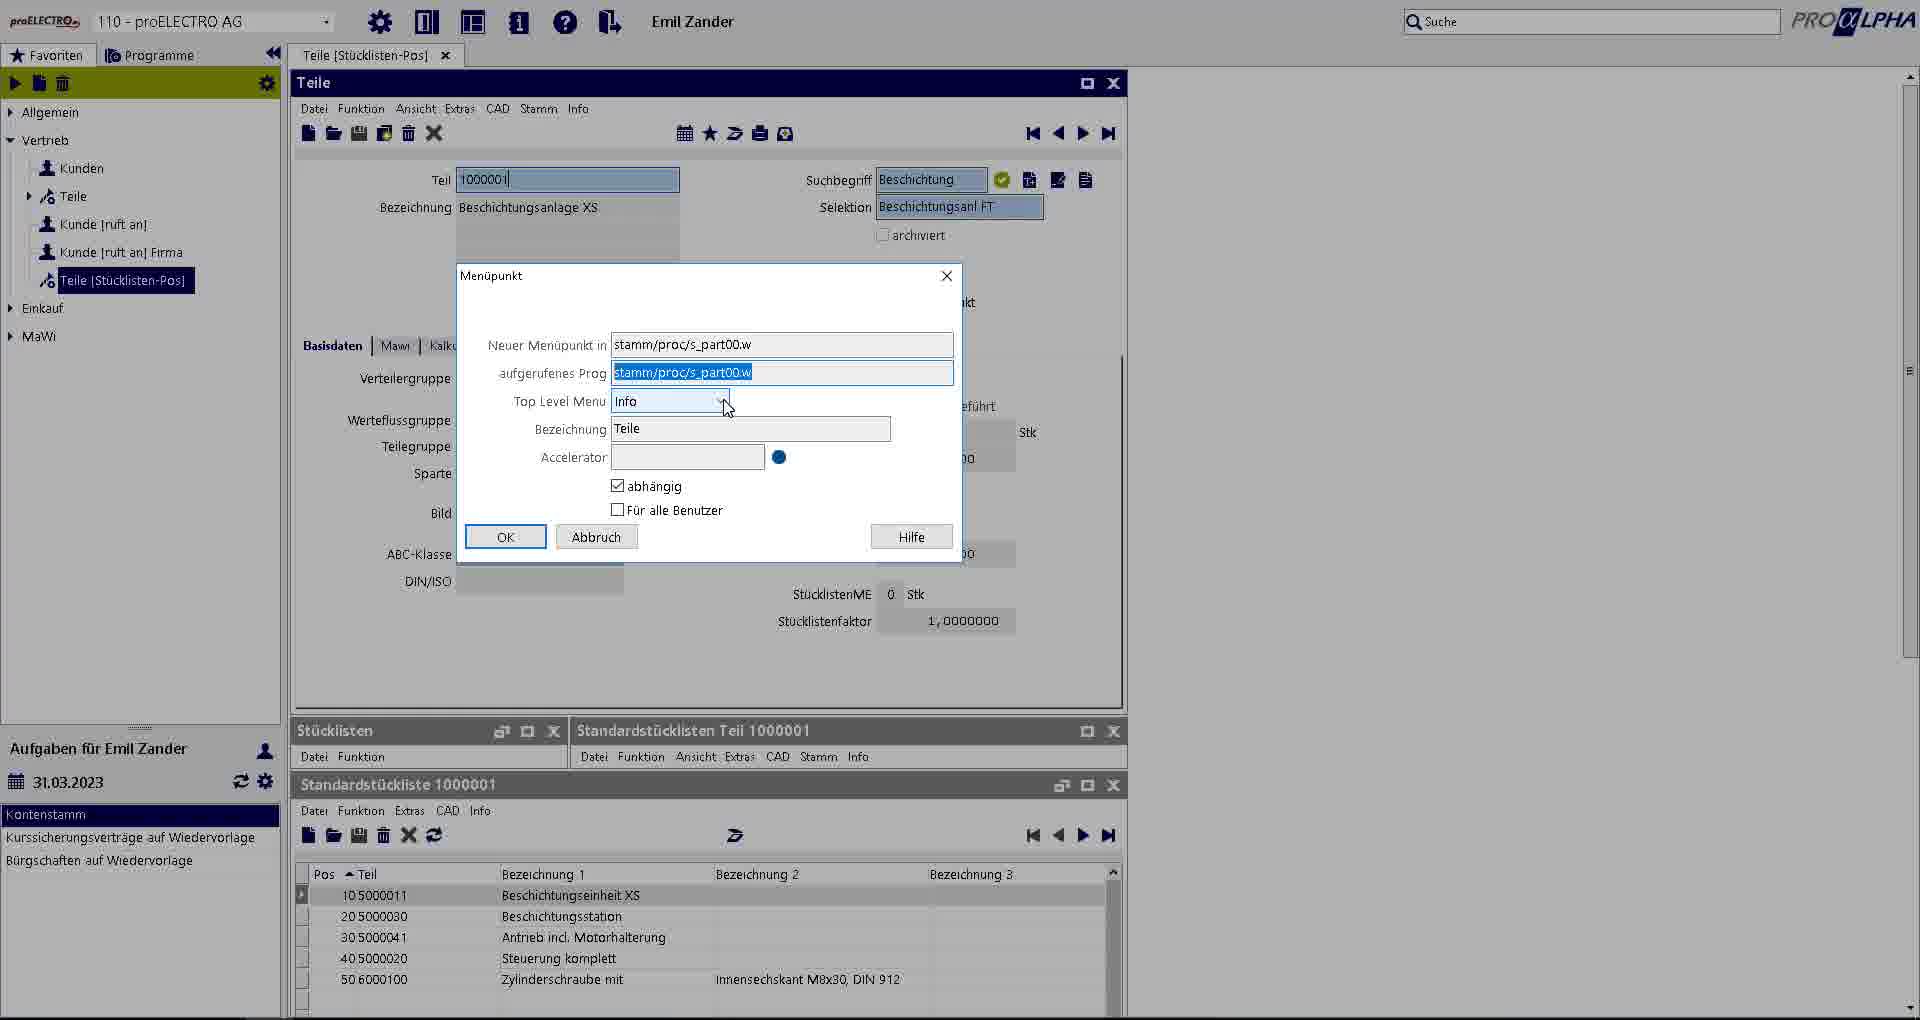Screen dimensions: 1920x1020
Task: Toggle the sidebar panel layout icon
Action: coord(427,22)
